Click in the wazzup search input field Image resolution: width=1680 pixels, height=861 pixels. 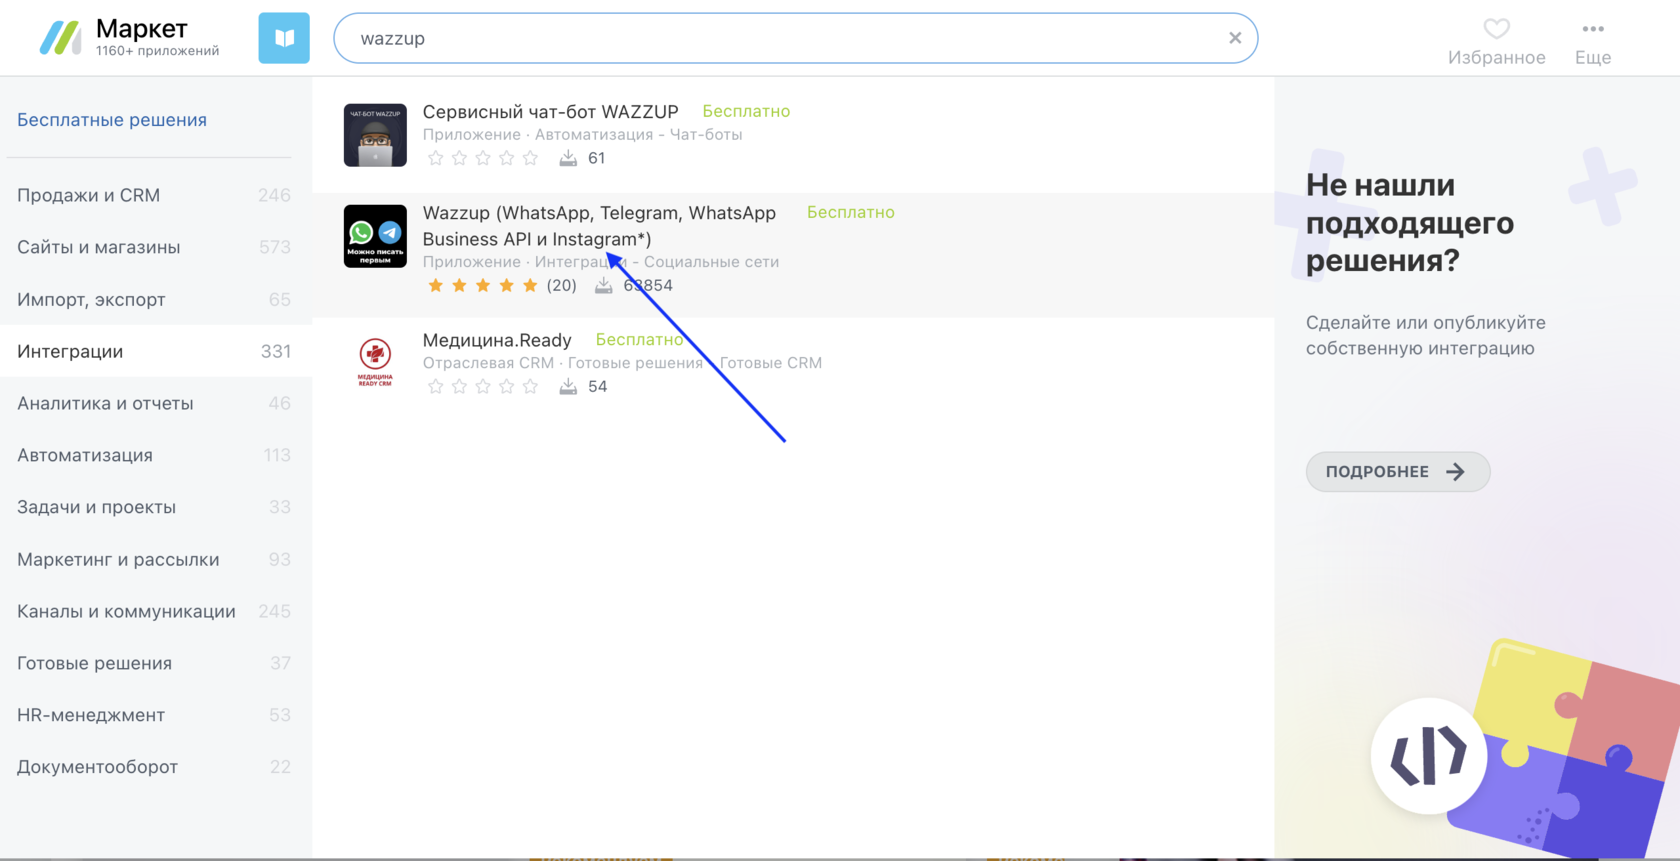tap(780, 38)
